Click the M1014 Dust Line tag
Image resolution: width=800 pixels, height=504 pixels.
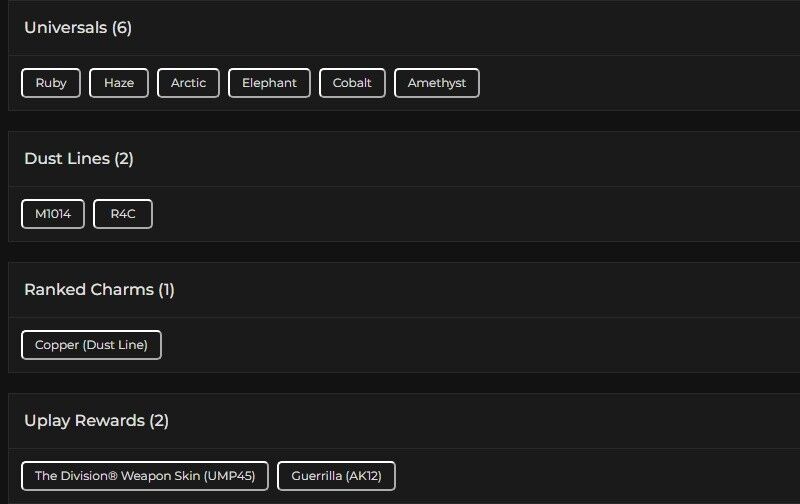(x=53, y=214)
